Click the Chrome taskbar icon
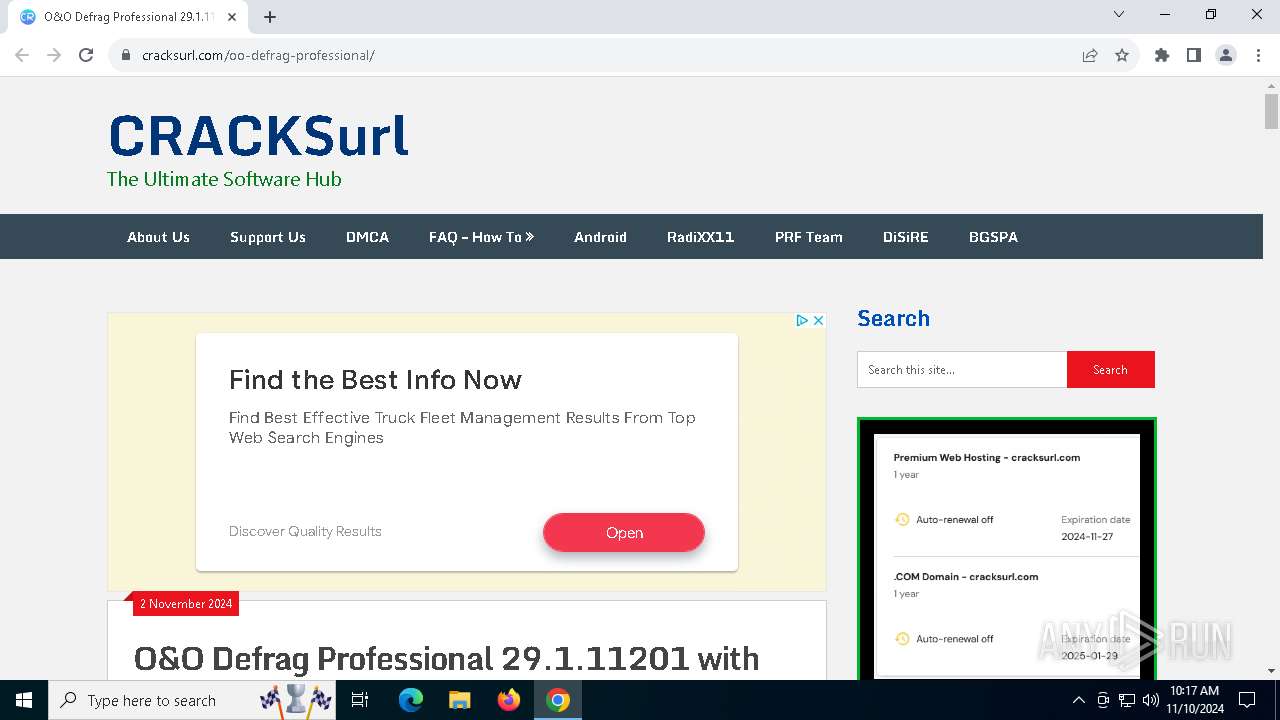 pos(558,700)
